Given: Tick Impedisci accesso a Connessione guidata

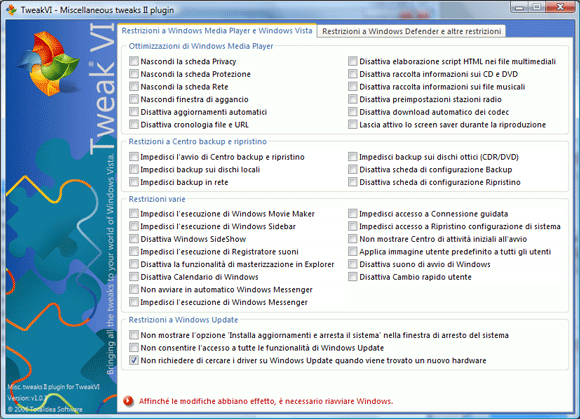Looking at the screenshot, I should (353, 214).
